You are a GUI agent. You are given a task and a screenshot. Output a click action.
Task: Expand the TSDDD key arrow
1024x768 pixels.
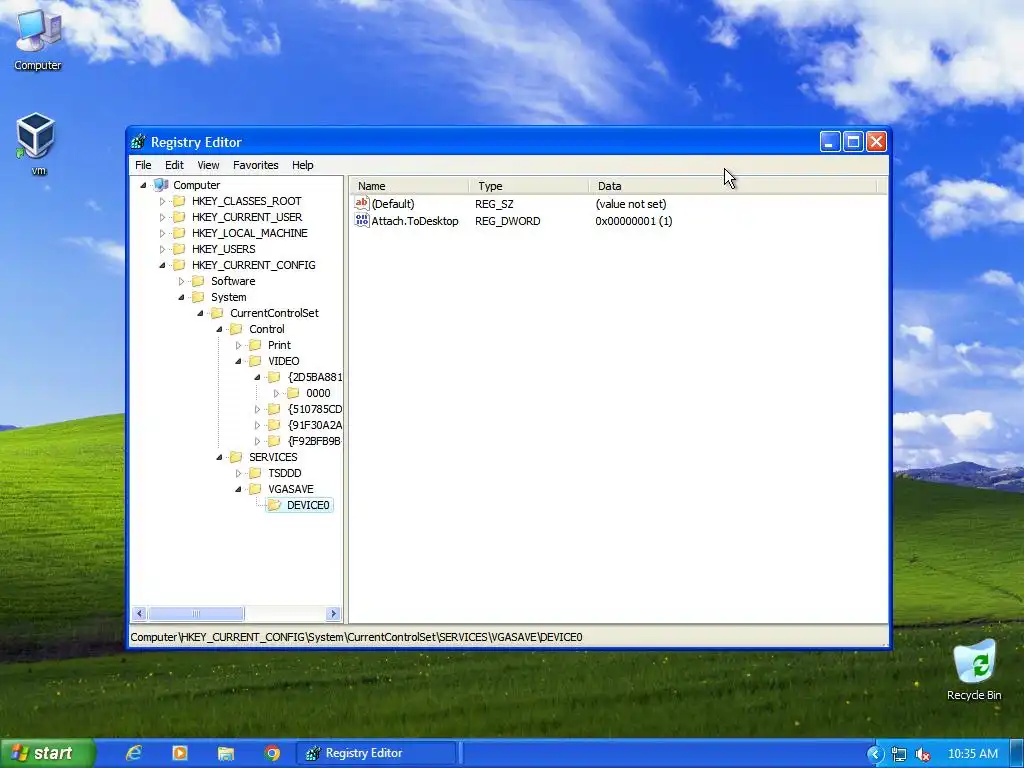pos(238,473)
